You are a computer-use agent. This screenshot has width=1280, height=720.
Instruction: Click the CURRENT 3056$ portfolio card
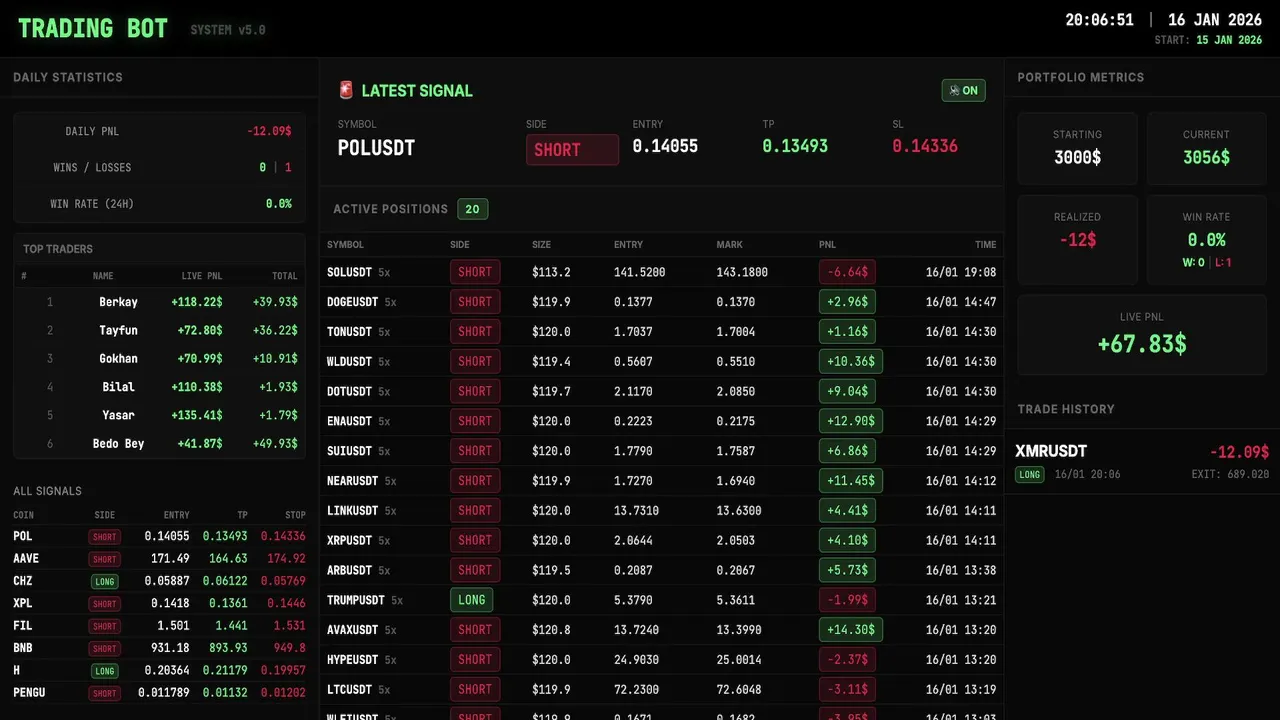1206,148
